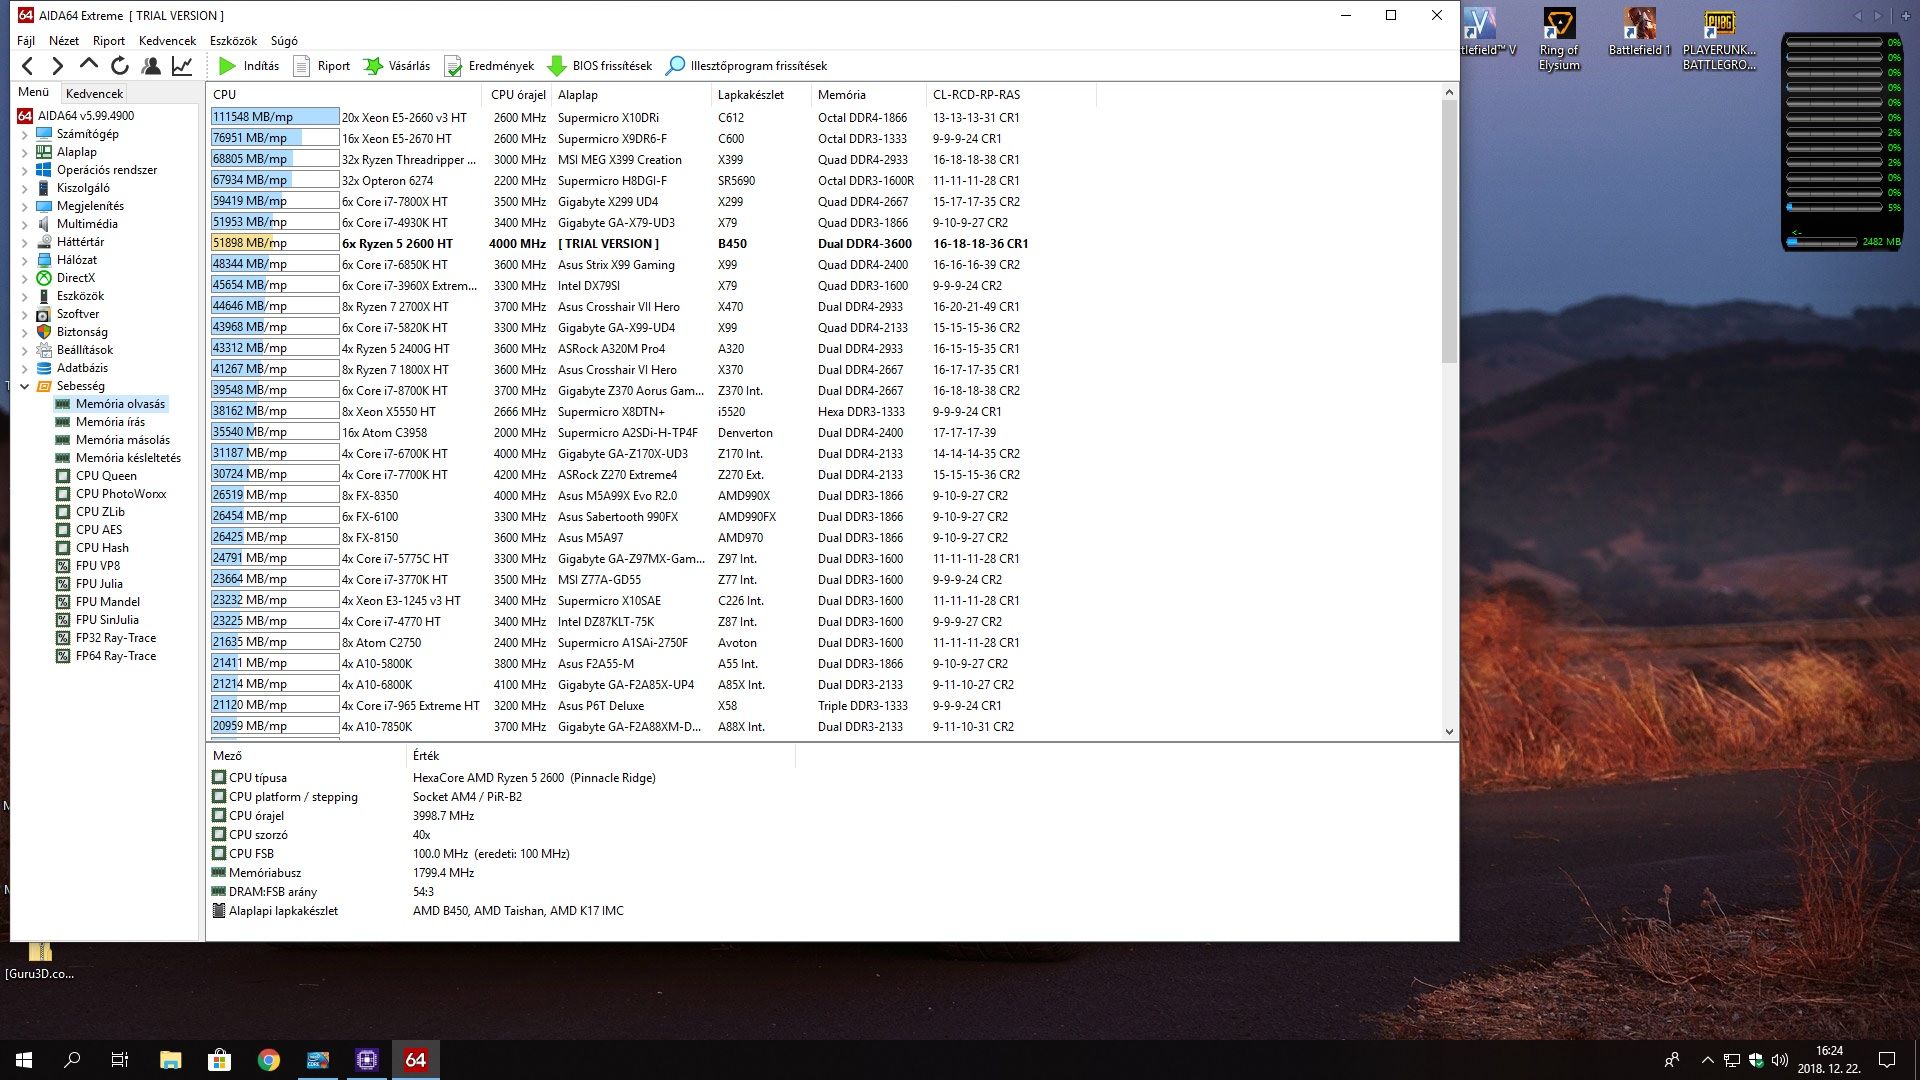Open the user profile icon in toolbar

tap(151, 66)
